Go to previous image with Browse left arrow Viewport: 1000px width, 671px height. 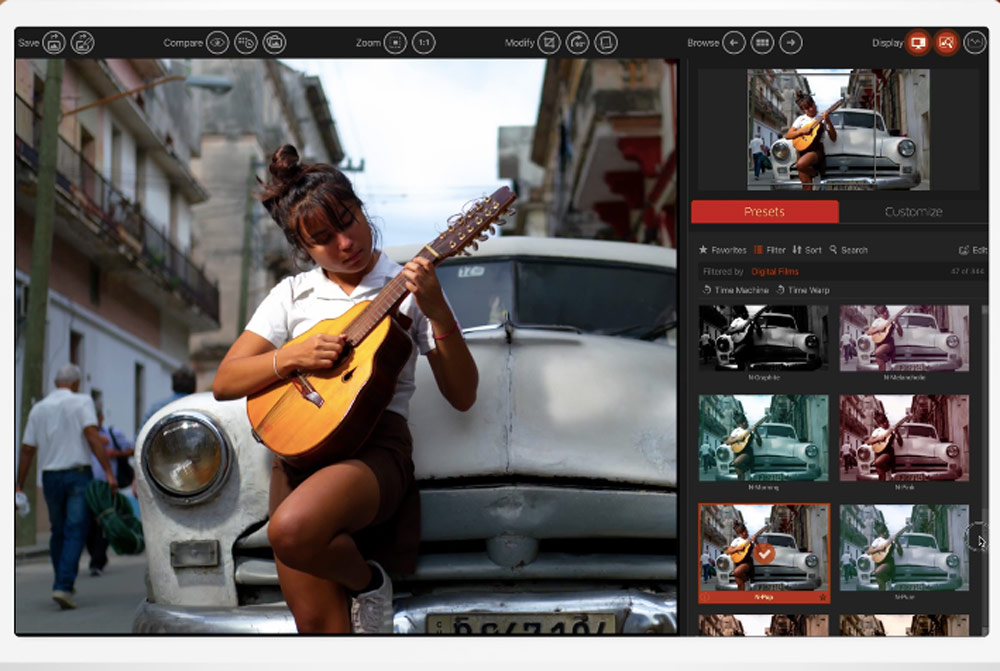[x=734, y=42]
